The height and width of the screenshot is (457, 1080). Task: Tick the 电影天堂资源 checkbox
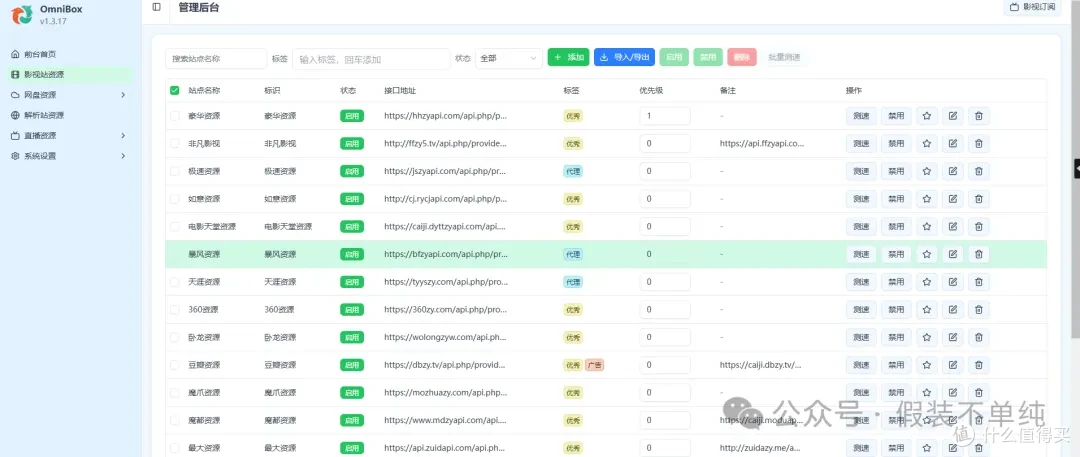174,226
